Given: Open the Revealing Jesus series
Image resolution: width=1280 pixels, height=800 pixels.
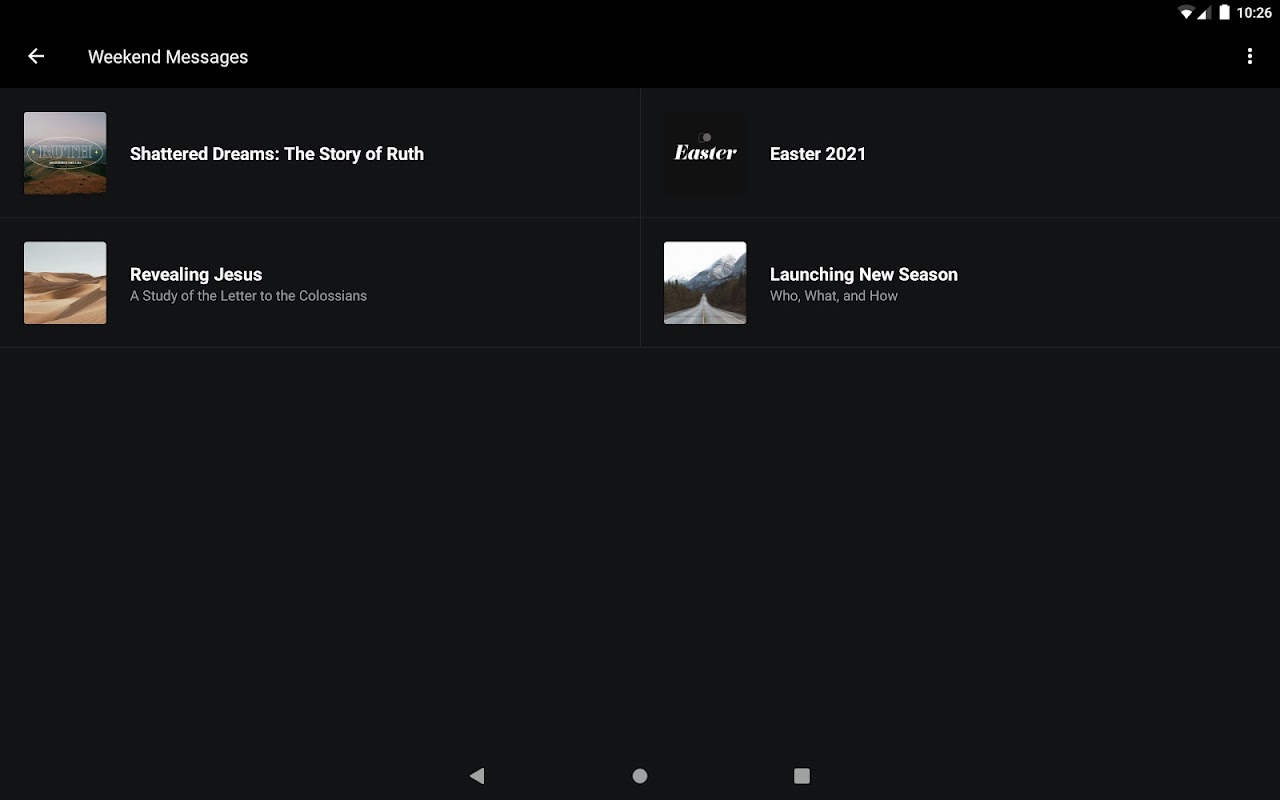Looking at the screenshot, I should pos(196,274).
